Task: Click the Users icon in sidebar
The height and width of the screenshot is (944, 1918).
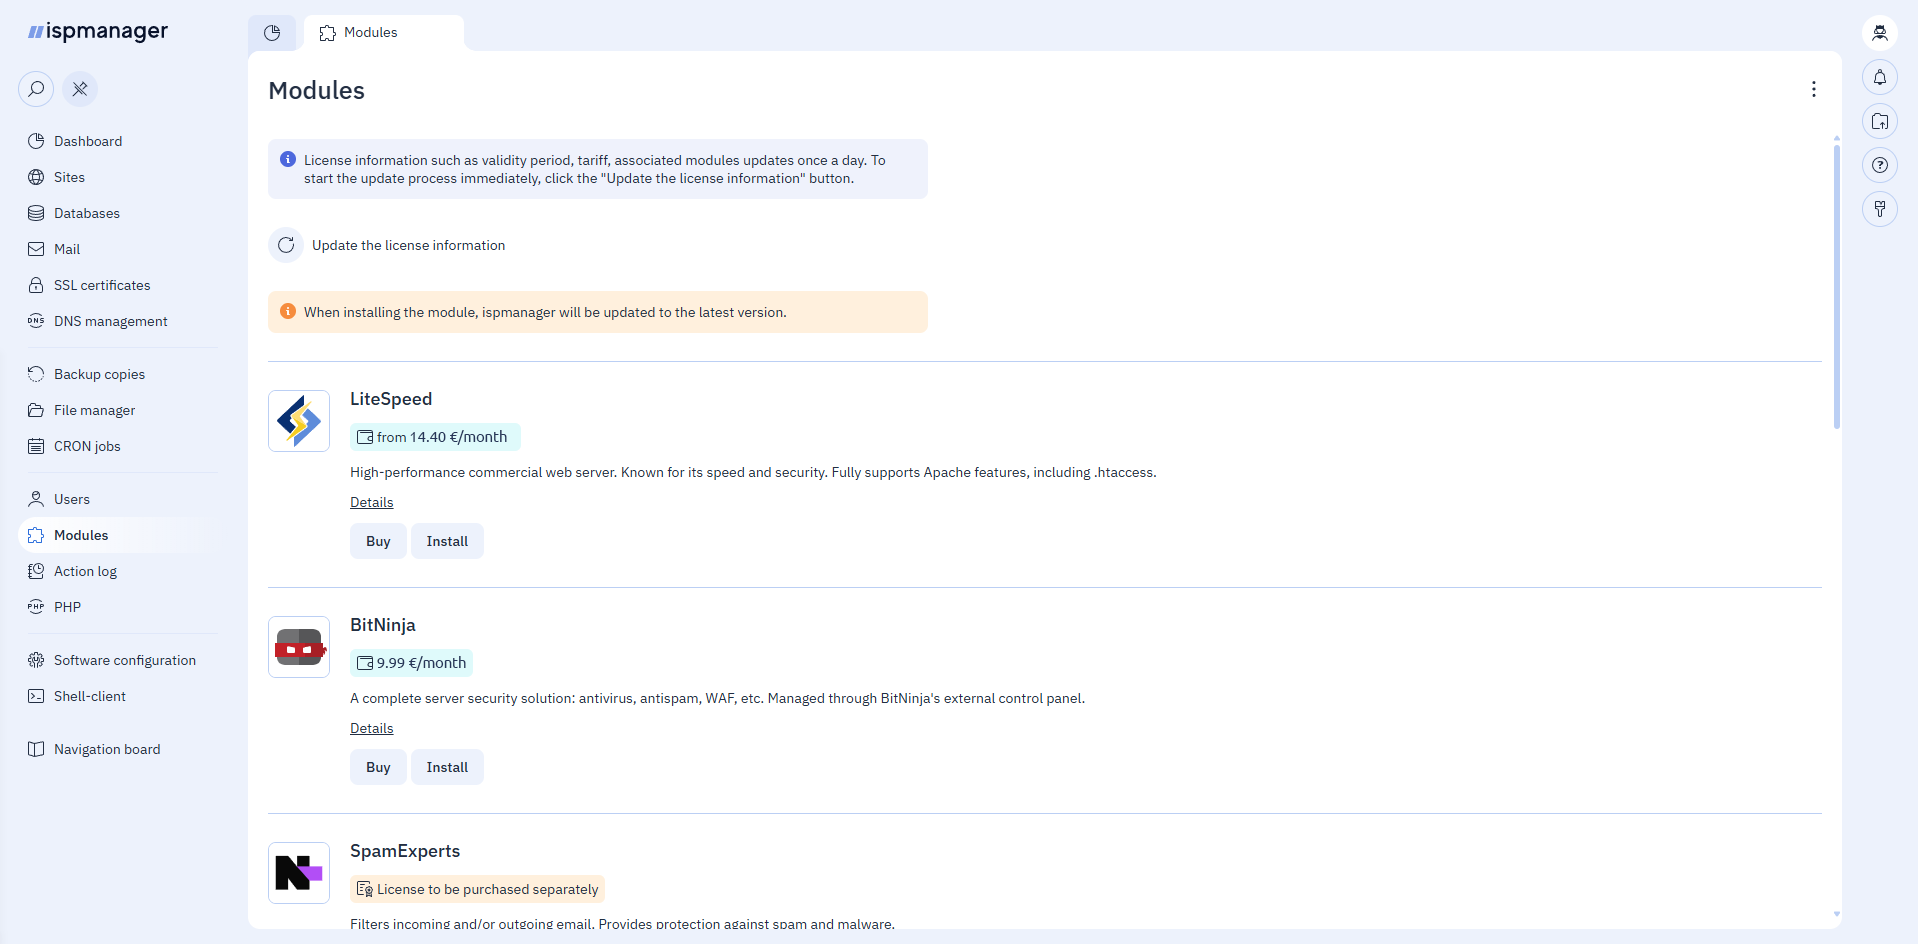Action: [x=36, y=499]
